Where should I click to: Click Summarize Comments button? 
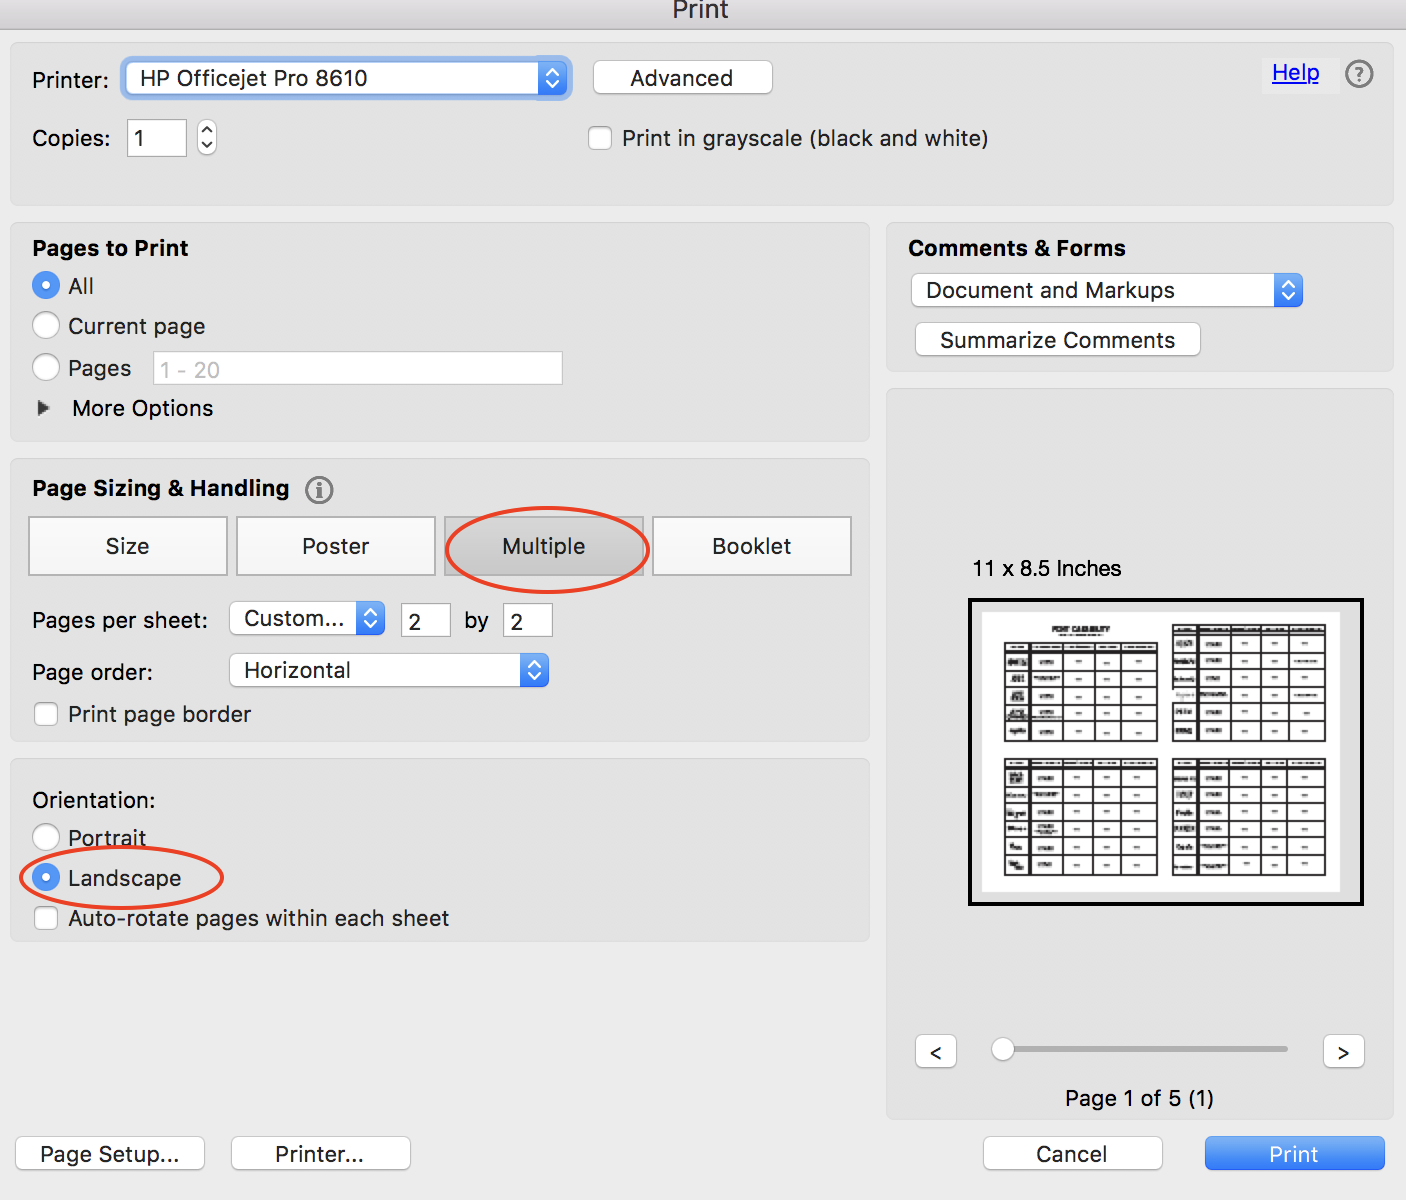pos(1058,340)
